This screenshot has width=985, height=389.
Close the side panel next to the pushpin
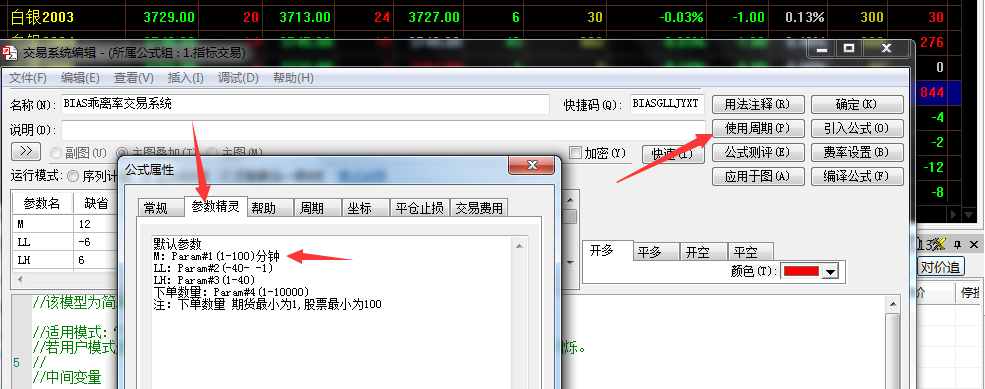[x=974, y=244]
